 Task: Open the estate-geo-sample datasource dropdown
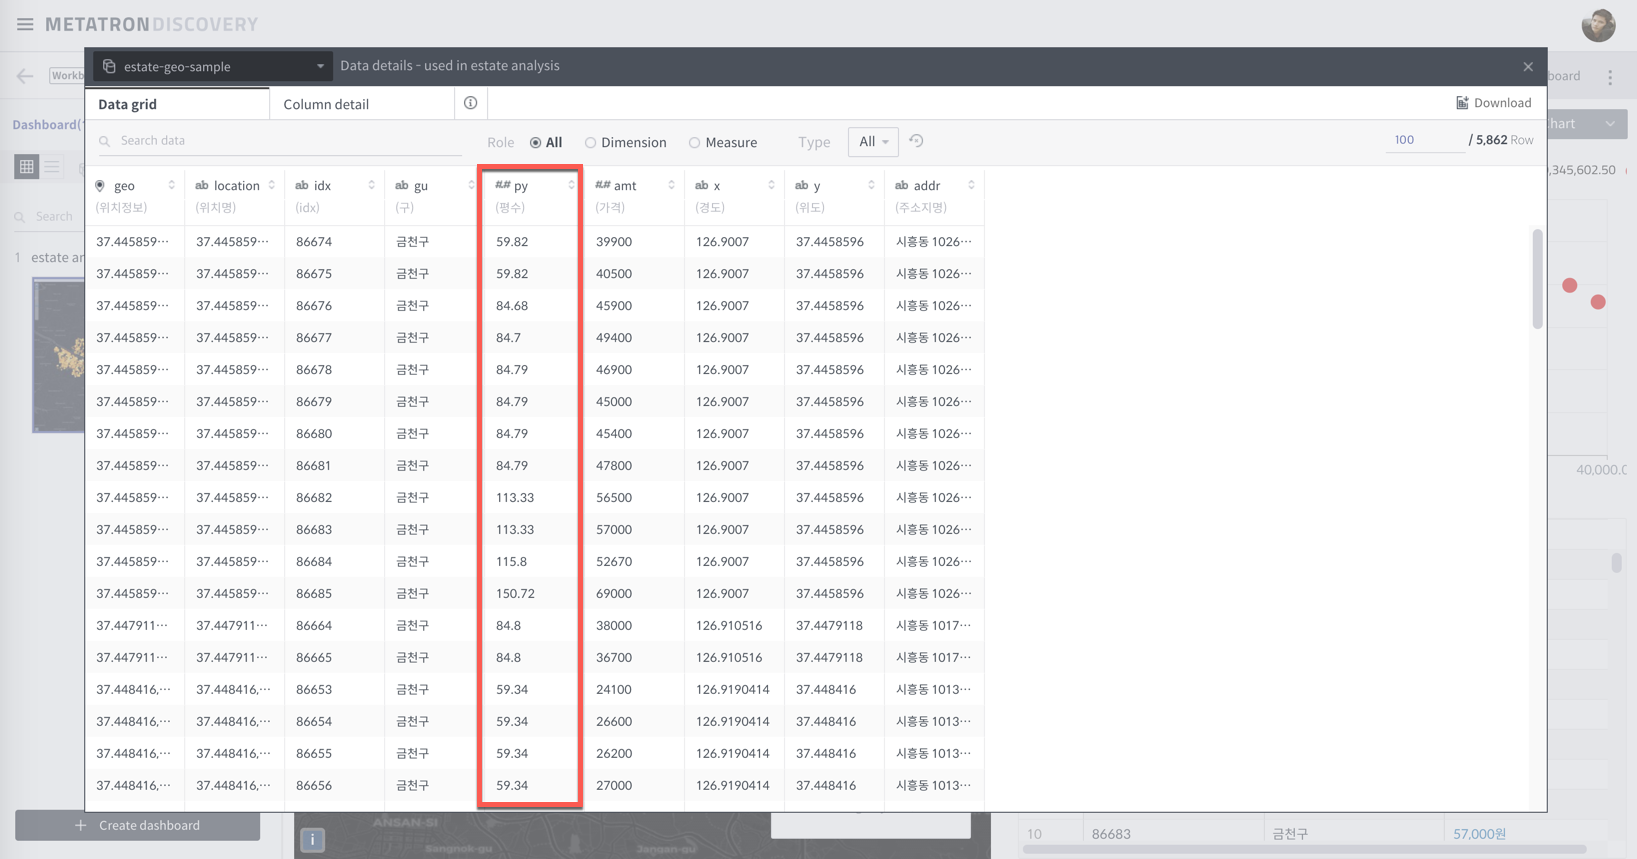pos(213,67)
